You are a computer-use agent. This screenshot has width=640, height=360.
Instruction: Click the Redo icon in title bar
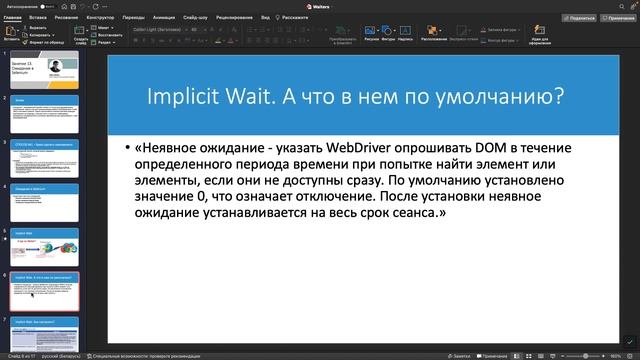[x=96, y=7]
